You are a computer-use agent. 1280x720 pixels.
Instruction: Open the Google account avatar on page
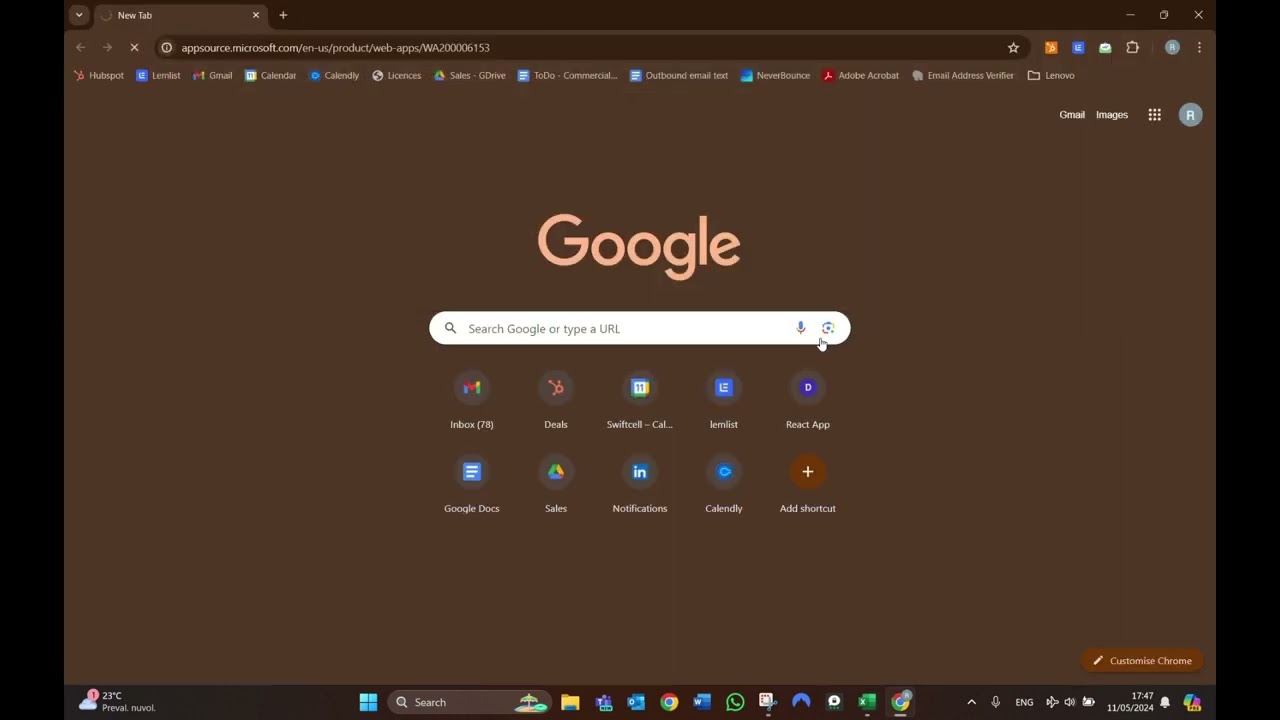(x=1190, y=115)
